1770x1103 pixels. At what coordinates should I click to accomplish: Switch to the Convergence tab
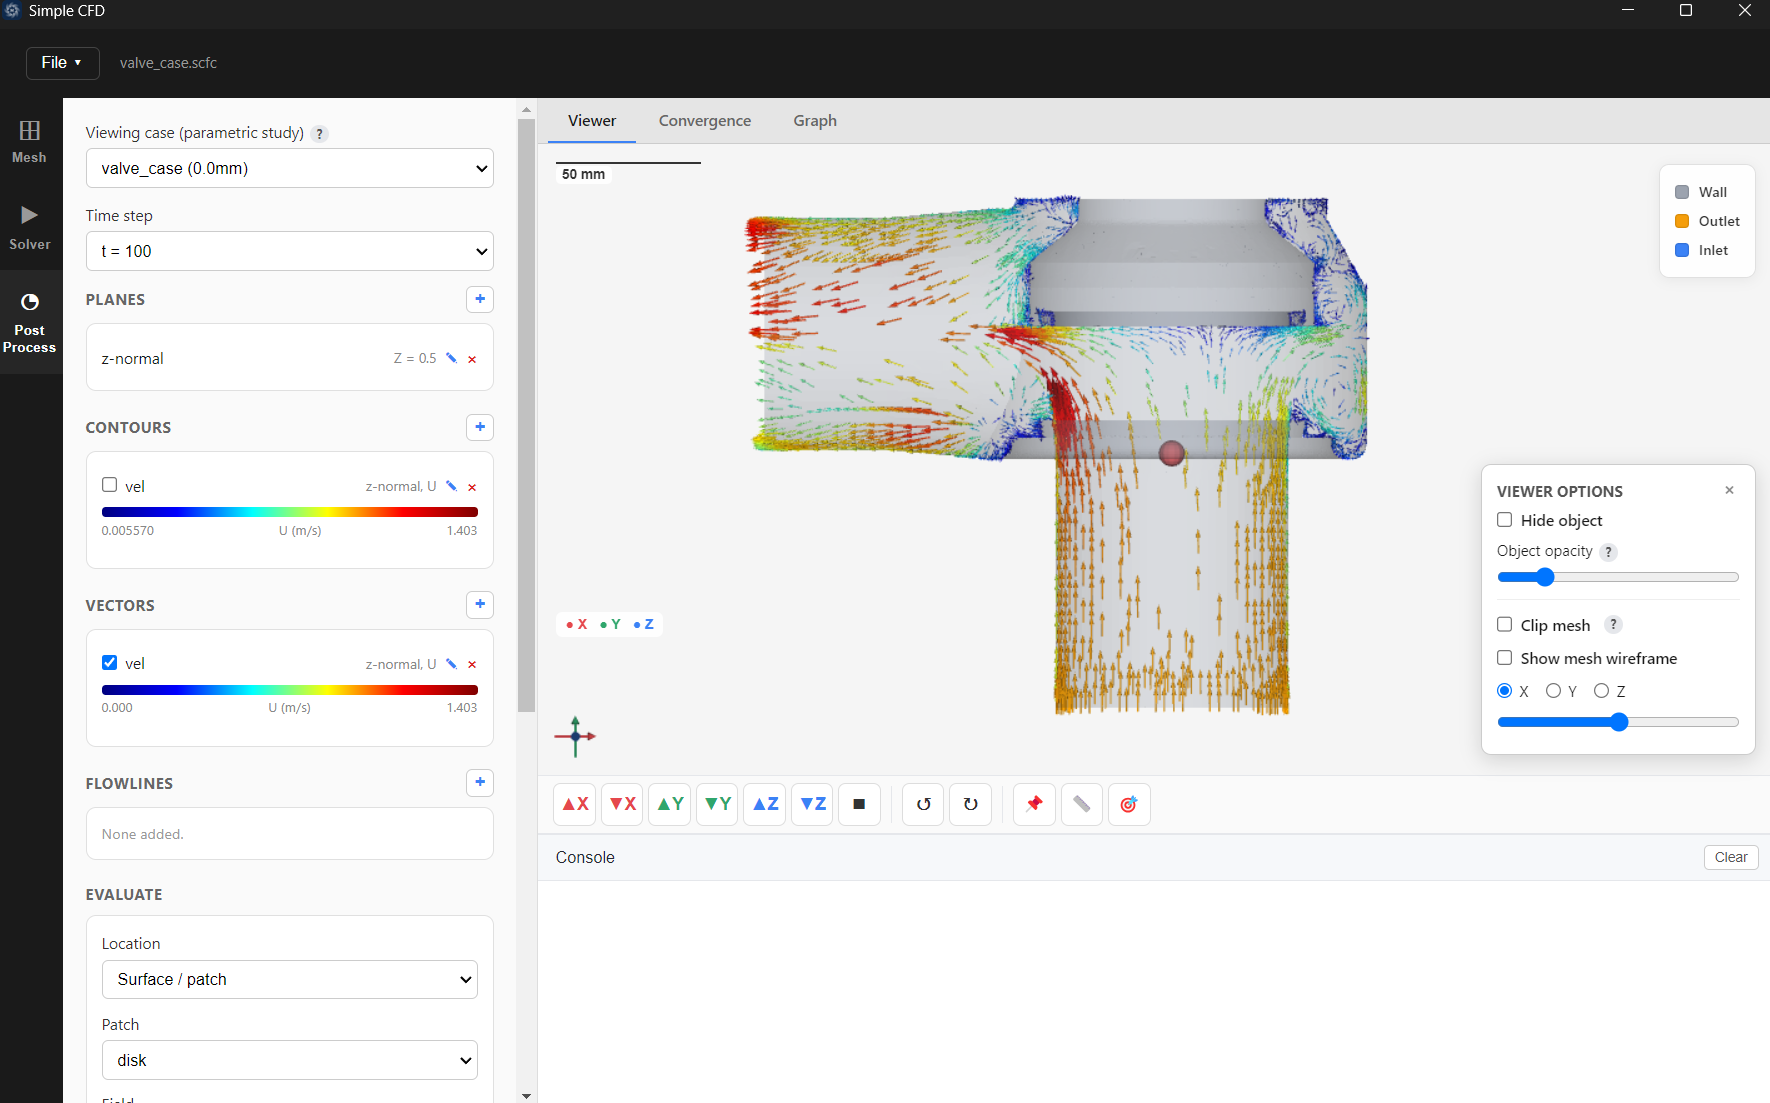(x=705, y=121)
